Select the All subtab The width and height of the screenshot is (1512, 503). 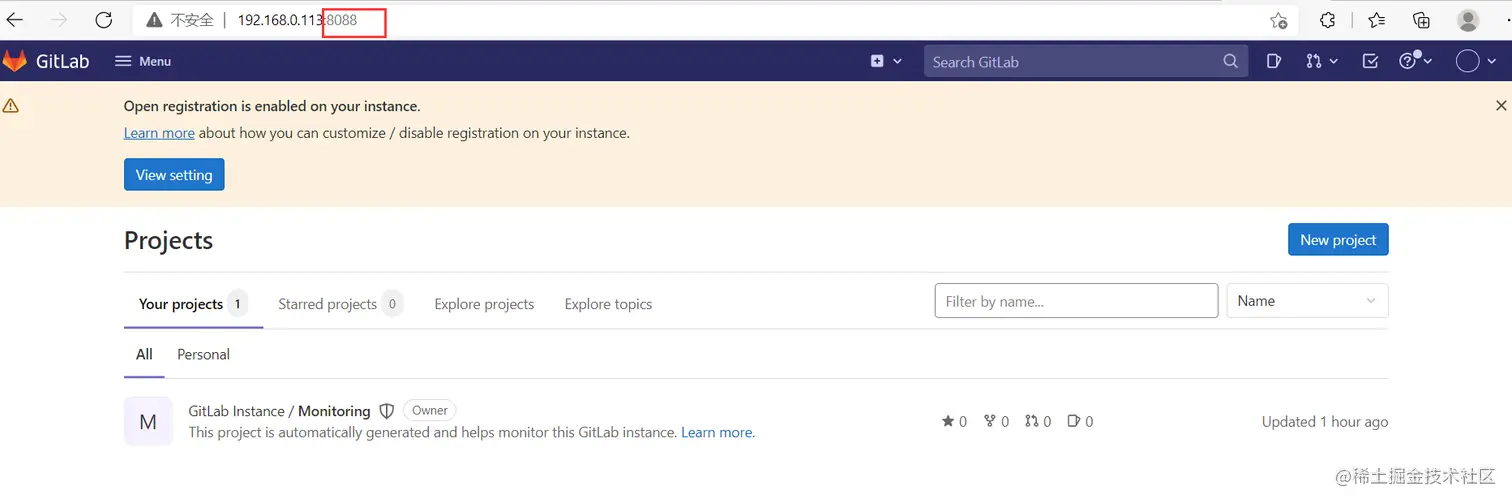pyautogui.click(x=144, y=354)
